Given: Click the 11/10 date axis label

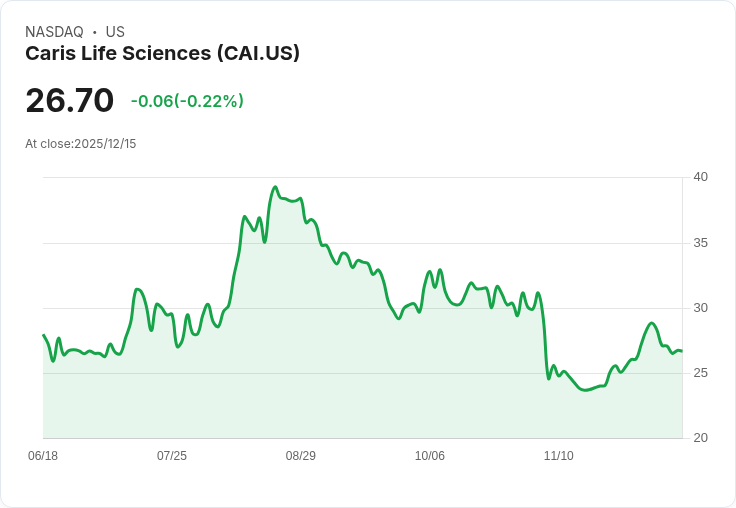Looking at the screenshot, I should (x=559, y=456).
